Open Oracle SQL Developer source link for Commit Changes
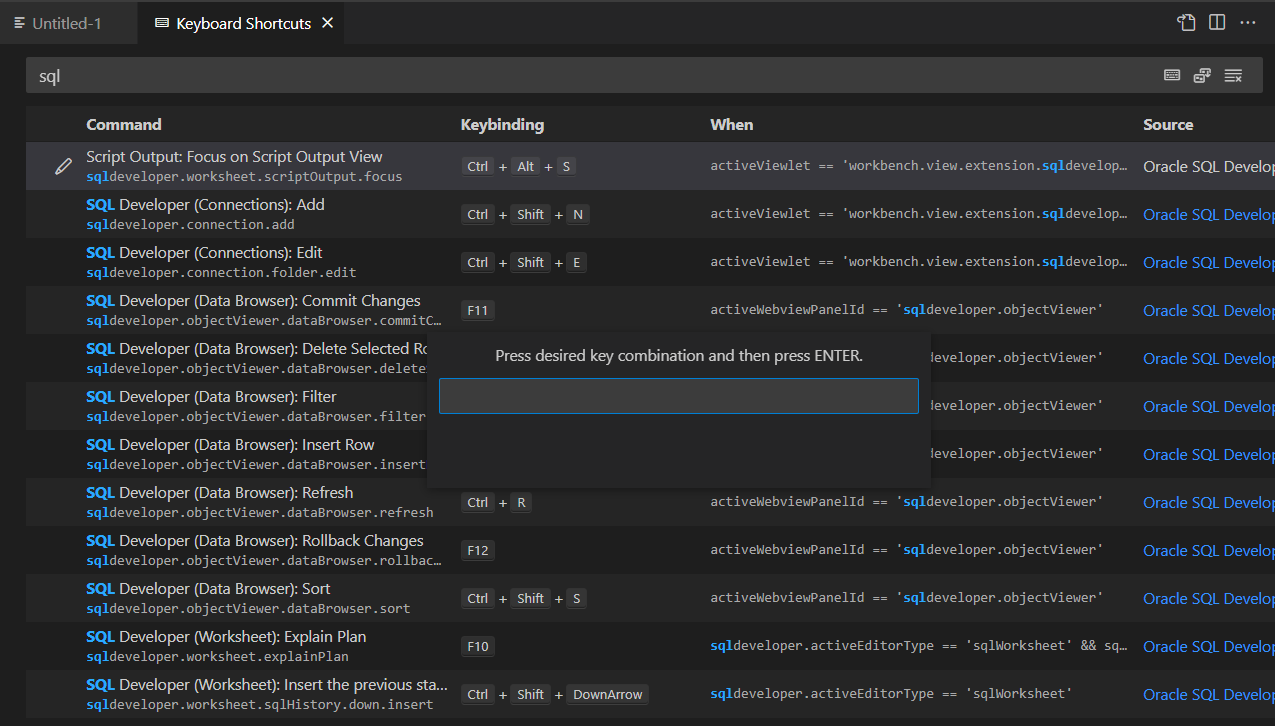The image size is (1275, 726). coord(1209,311)
